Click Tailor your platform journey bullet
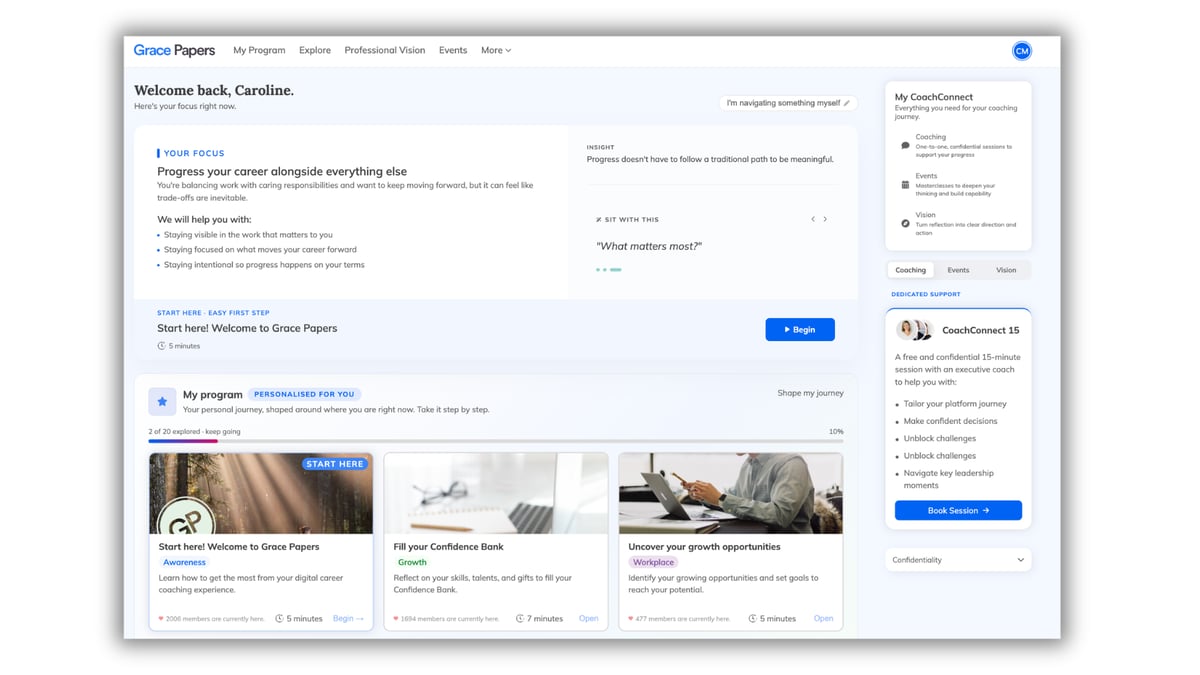Screen dimensions: 1200x675 955,404
